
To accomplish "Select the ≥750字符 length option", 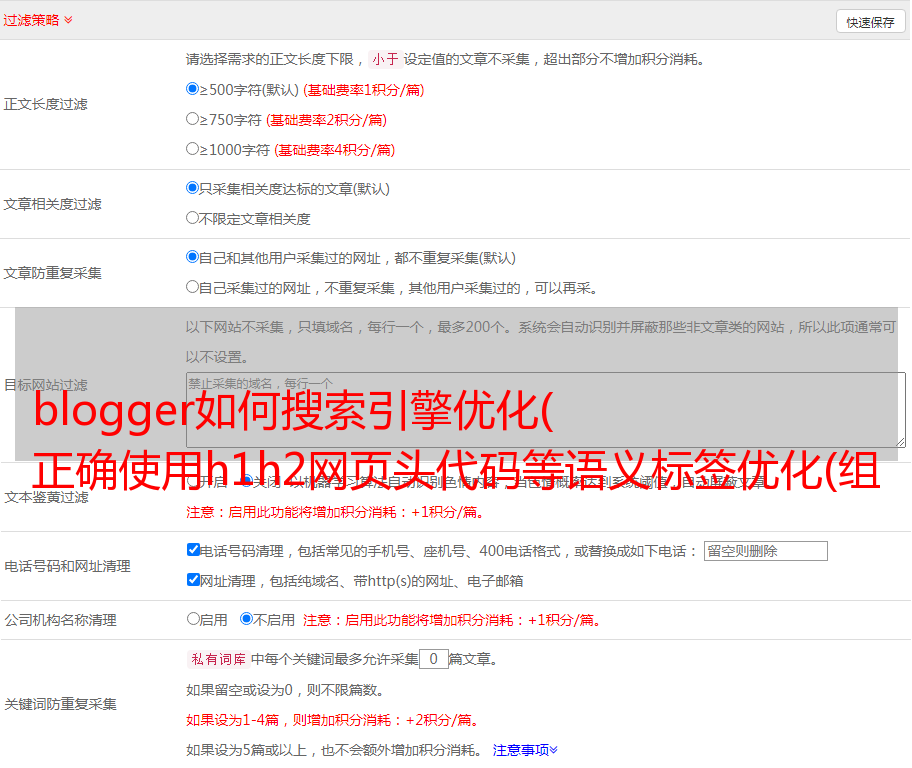I will 193,119.
